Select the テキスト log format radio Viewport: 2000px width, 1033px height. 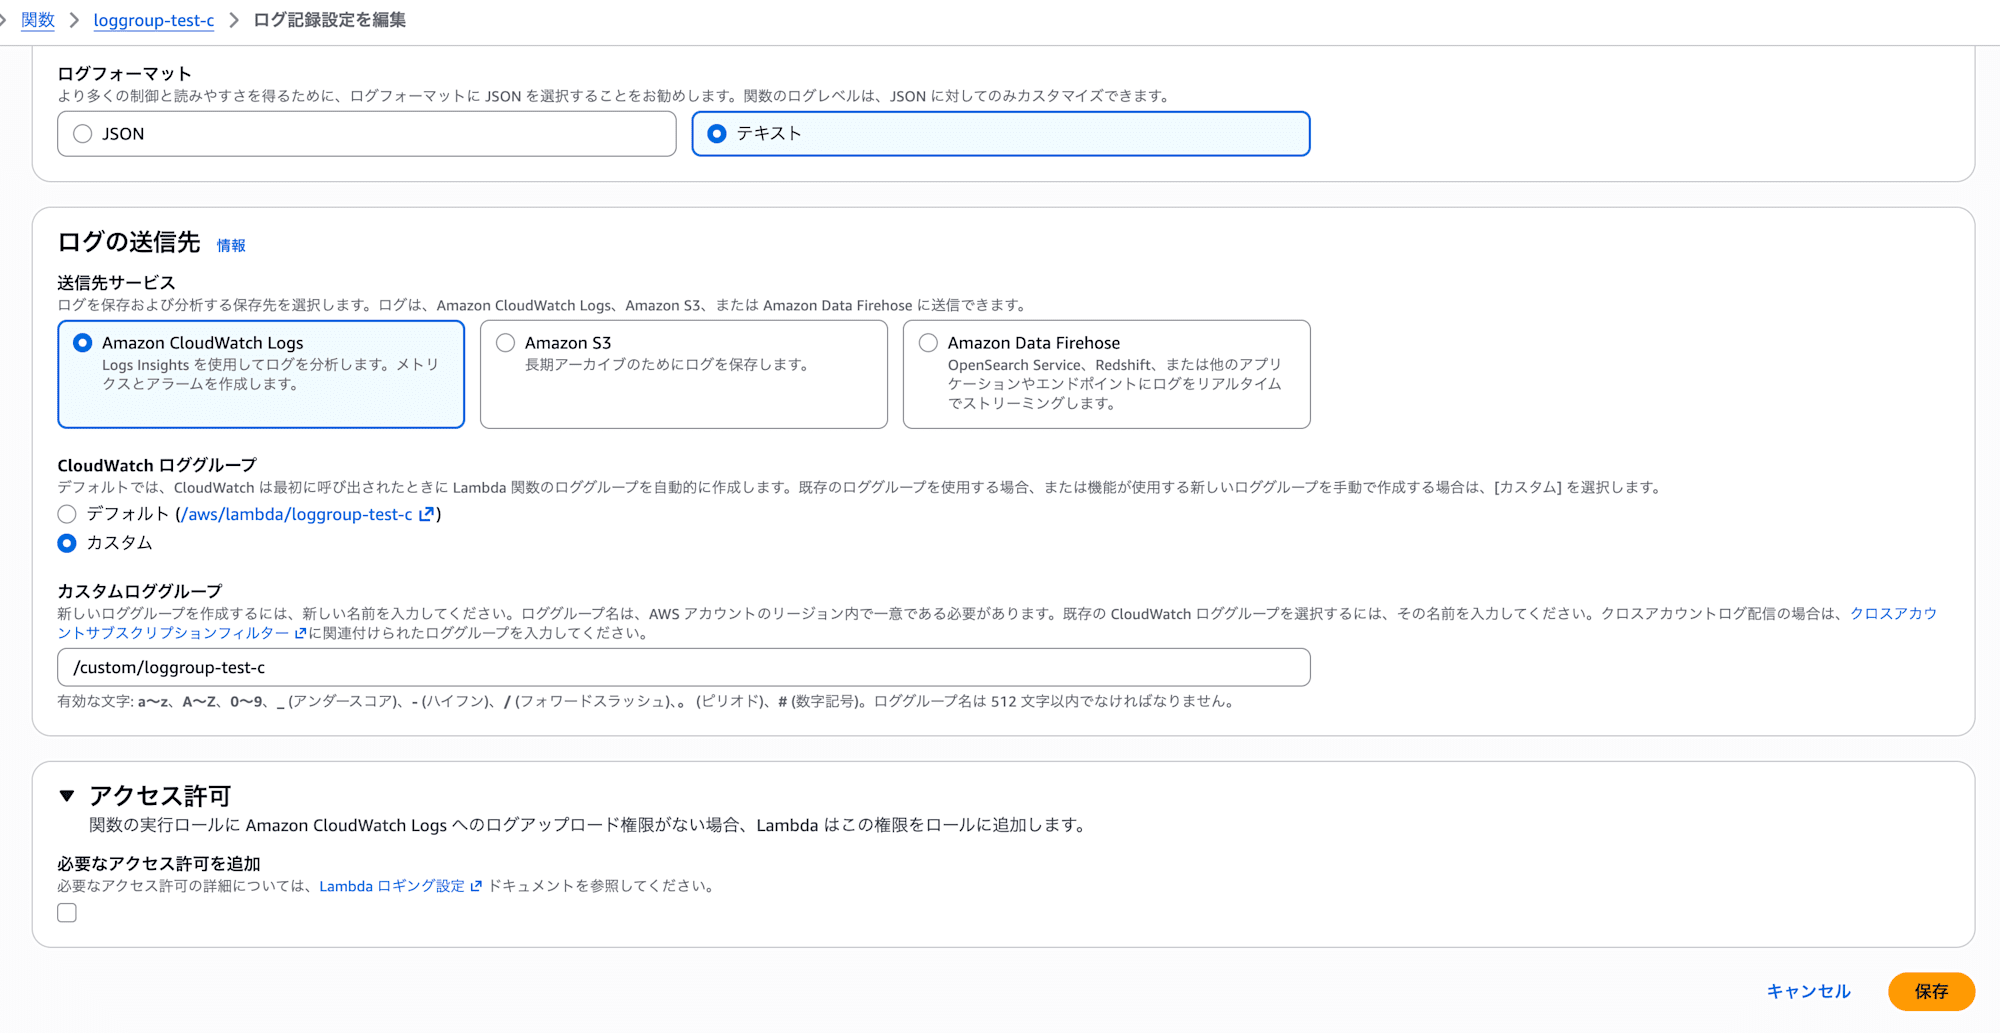pyautogui.click(x=717, y=134)
